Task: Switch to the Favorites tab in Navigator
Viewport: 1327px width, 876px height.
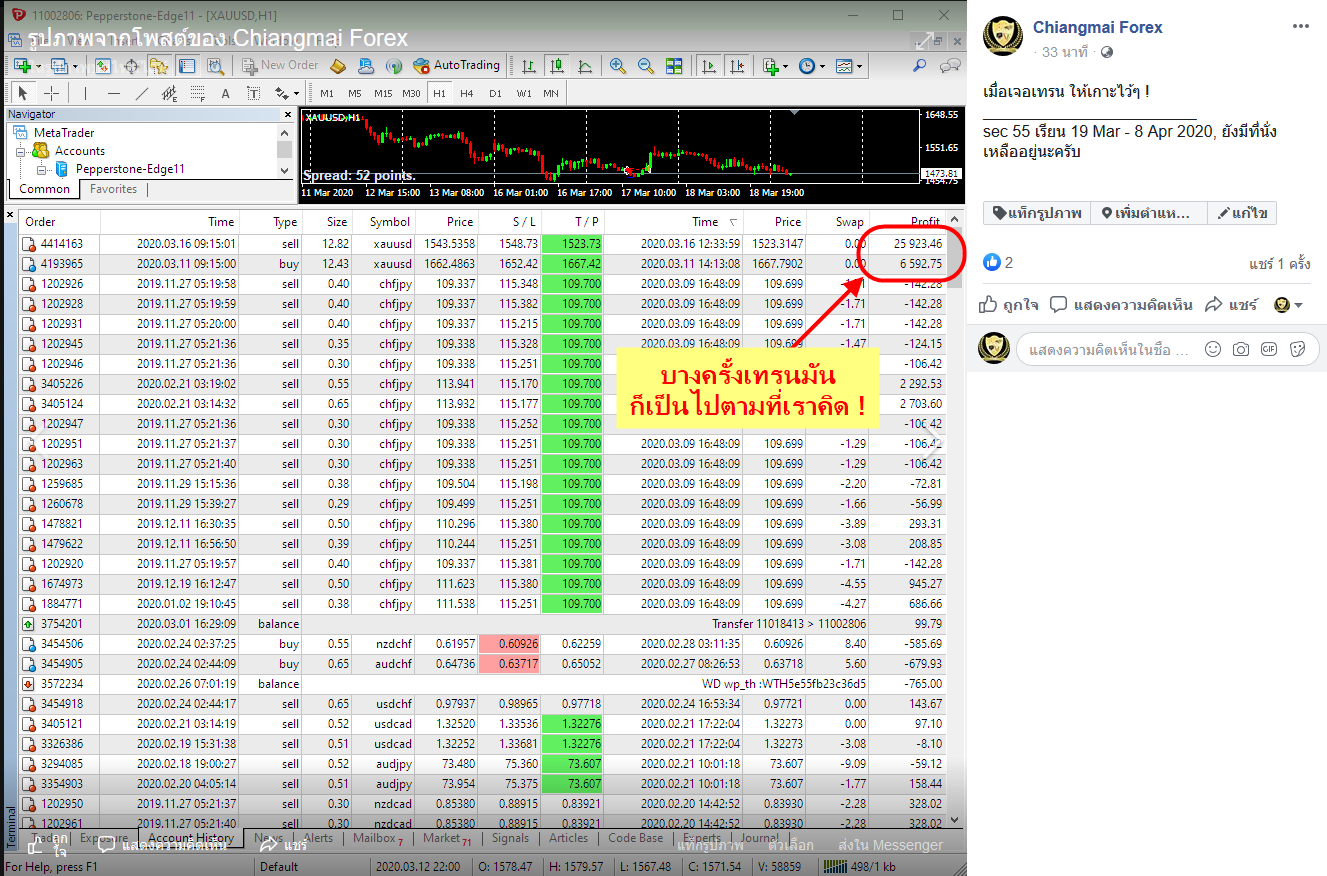Action: click(114, 189)
